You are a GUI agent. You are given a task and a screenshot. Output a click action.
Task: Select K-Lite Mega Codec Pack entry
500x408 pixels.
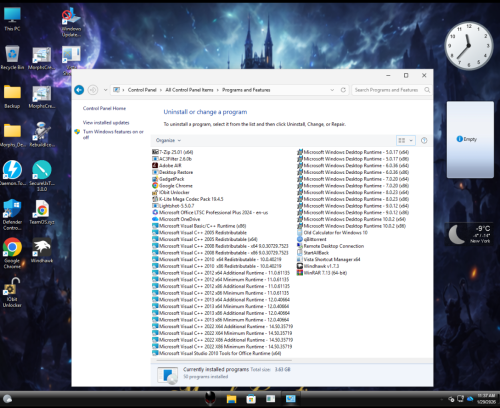[x=188, y=199]
